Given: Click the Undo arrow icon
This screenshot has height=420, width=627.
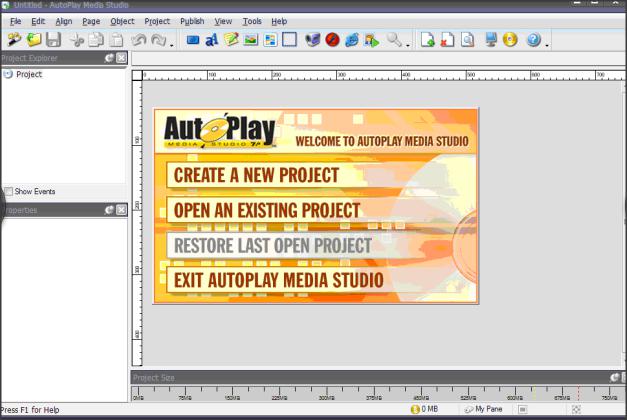Looking at the screenshot, I should coord(138,40).
